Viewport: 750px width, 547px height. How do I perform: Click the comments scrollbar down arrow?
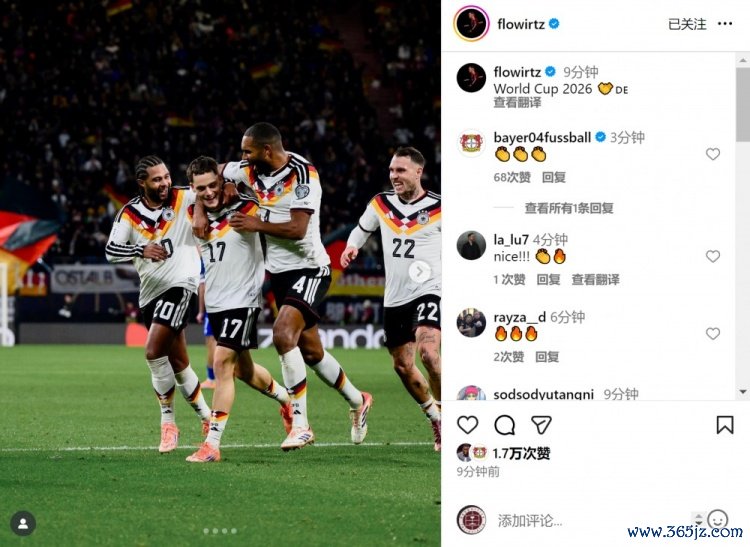(743, 392)
